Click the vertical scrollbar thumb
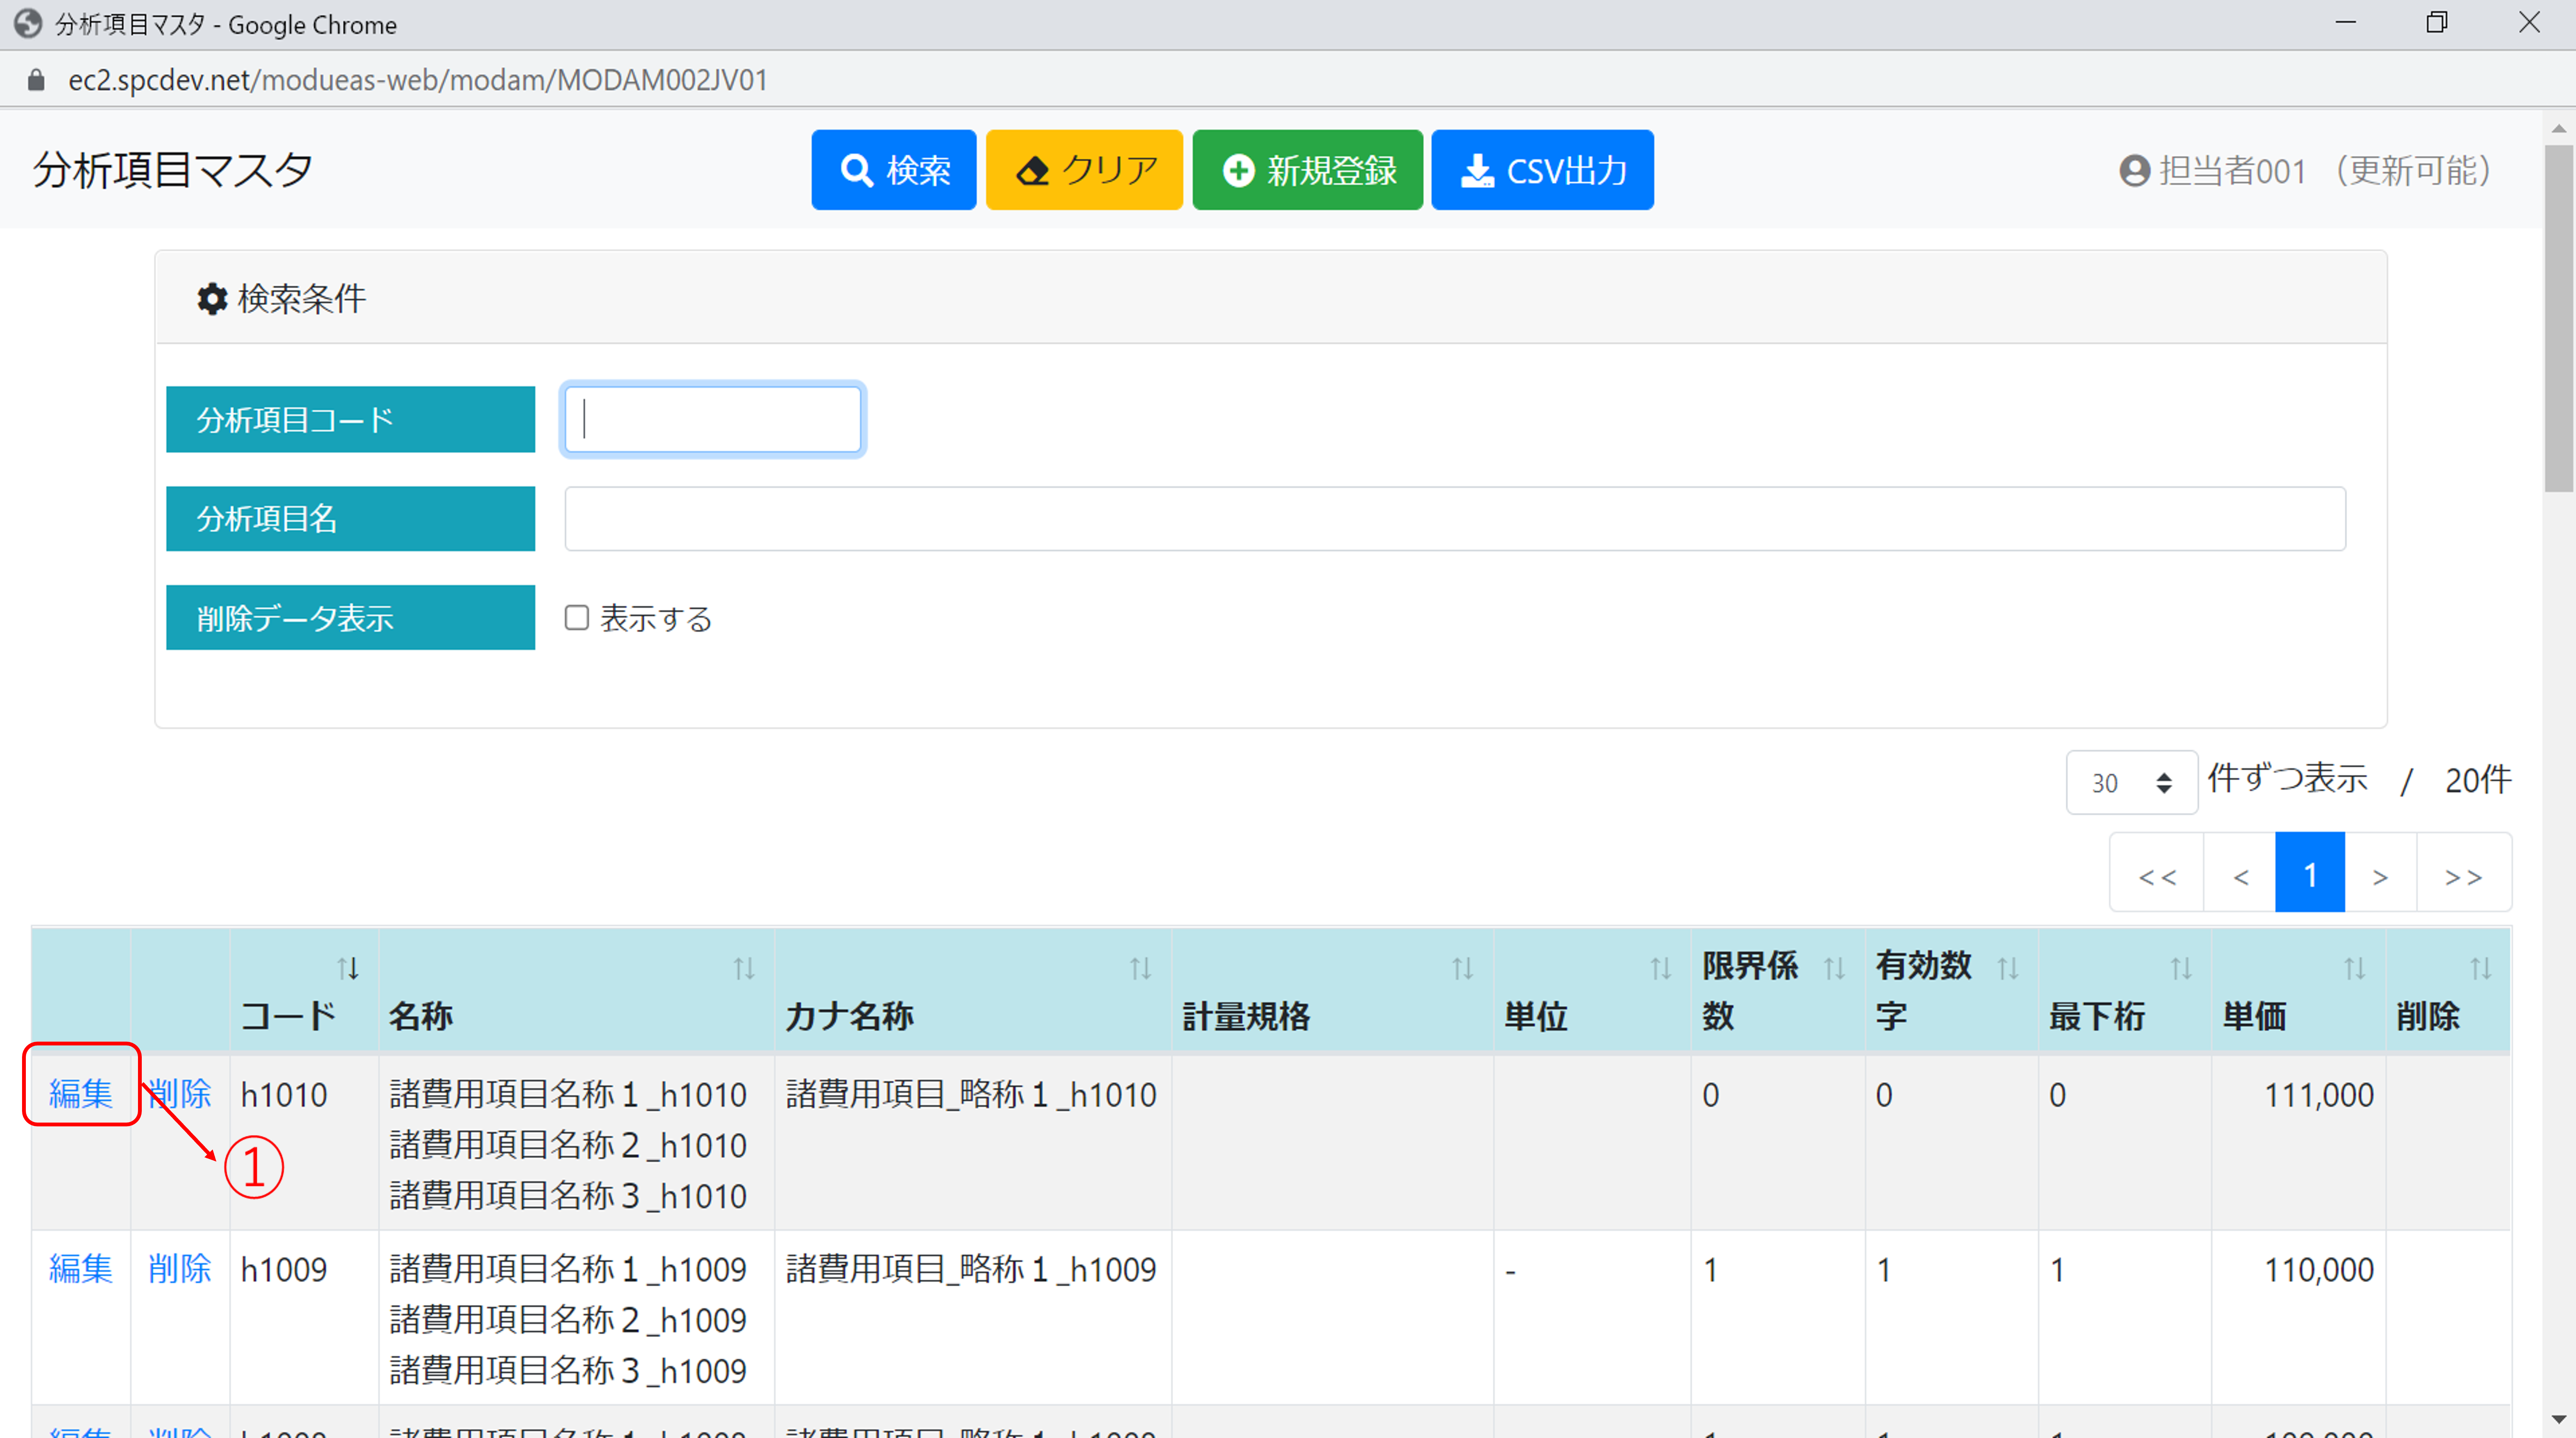 point(2559,318)
